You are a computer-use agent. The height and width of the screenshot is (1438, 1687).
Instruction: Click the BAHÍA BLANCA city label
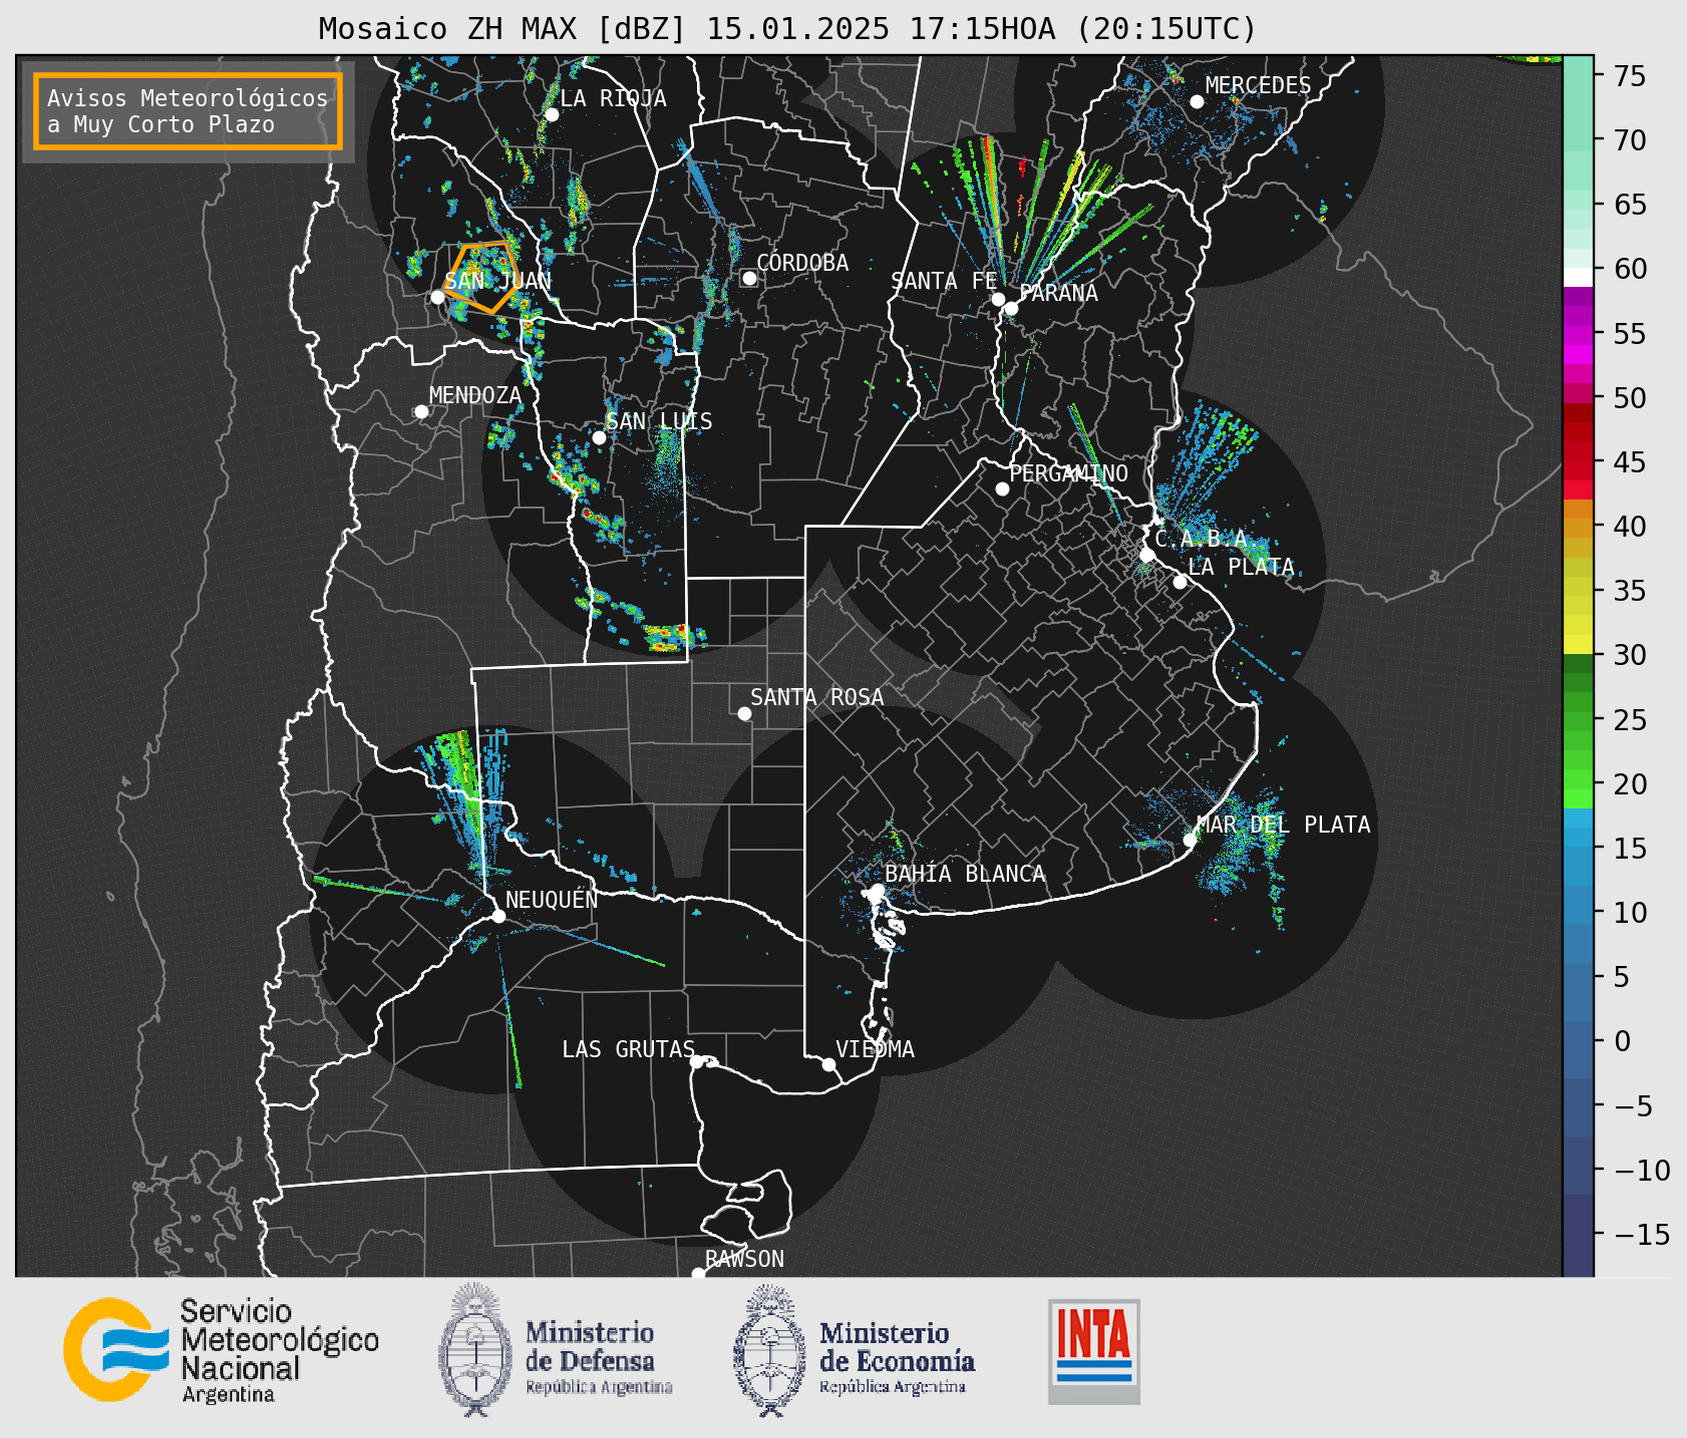click(x=965, y=874)
